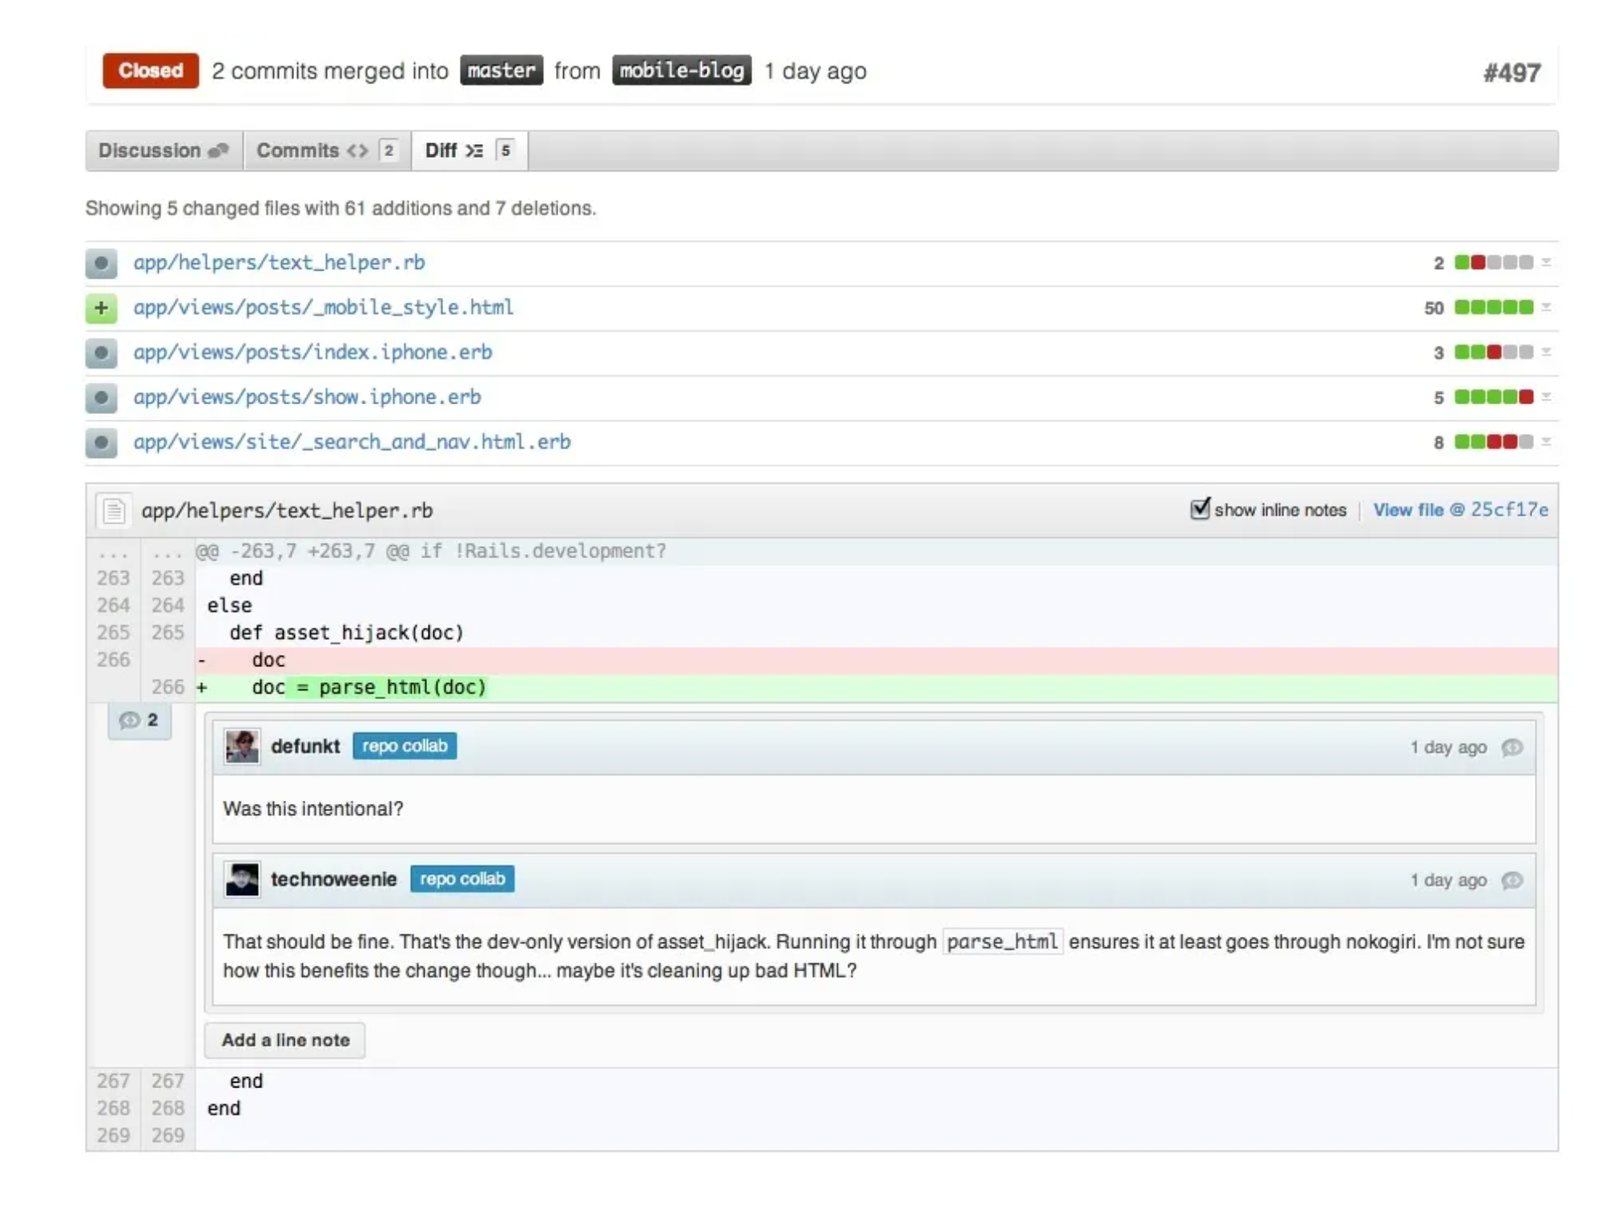Click the comment bubble icon on technoweenie's note
Screen dimensions: 1600x1205
(x=1512, y=881)
